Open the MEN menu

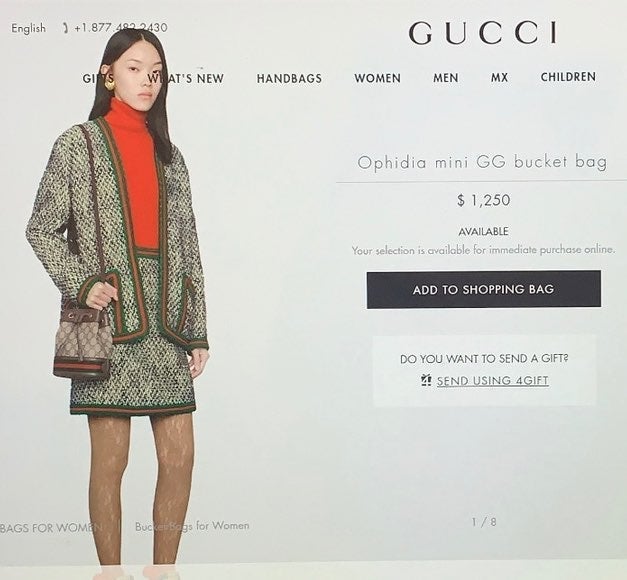point(445,77)
